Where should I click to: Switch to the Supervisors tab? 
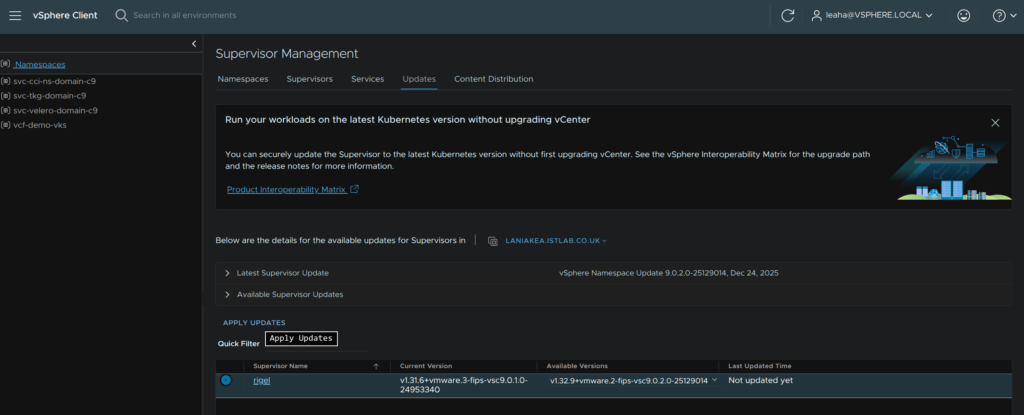coord(309,79)
